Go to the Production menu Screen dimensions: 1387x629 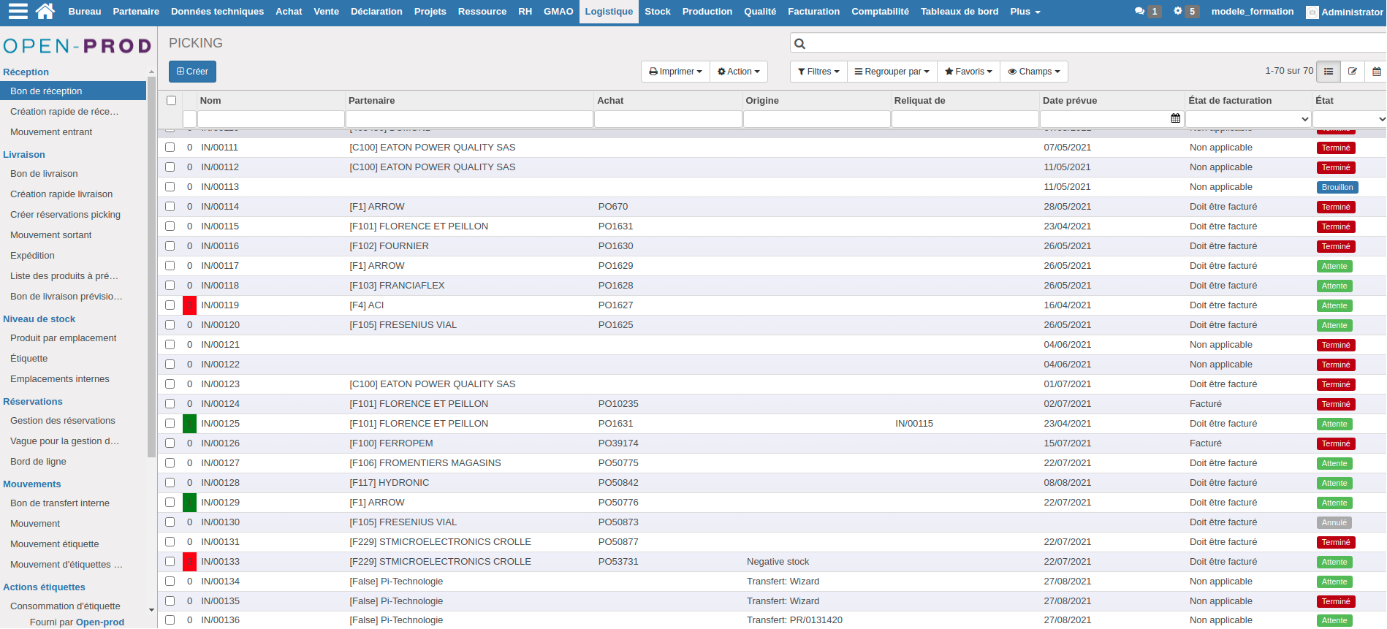tap(707, 11)
